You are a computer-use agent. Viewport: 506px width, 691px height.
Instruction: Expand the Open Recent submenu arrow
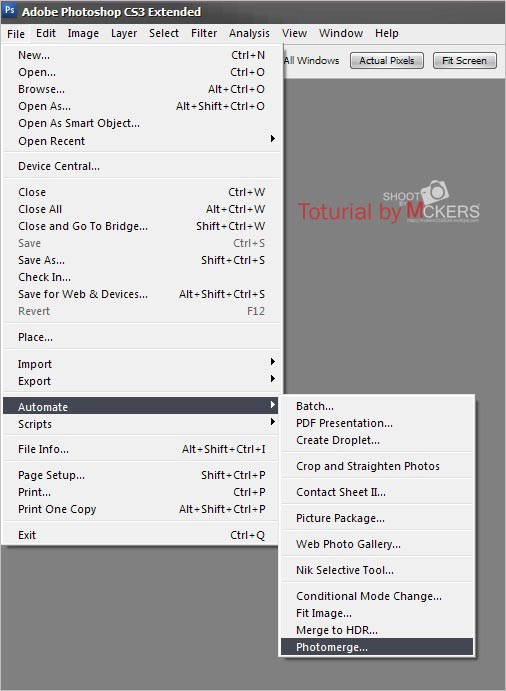point(273,139)
